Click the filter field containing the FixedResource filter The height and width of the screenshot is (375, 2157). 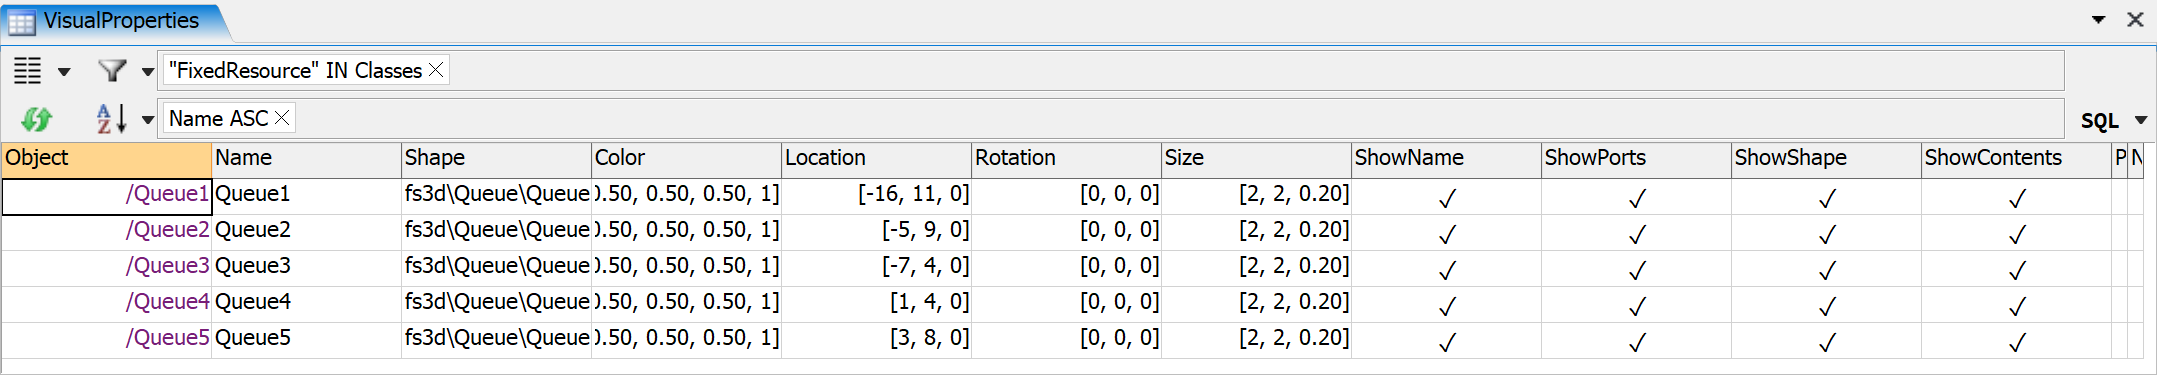pyautogui.click(x=1110, y=70)
